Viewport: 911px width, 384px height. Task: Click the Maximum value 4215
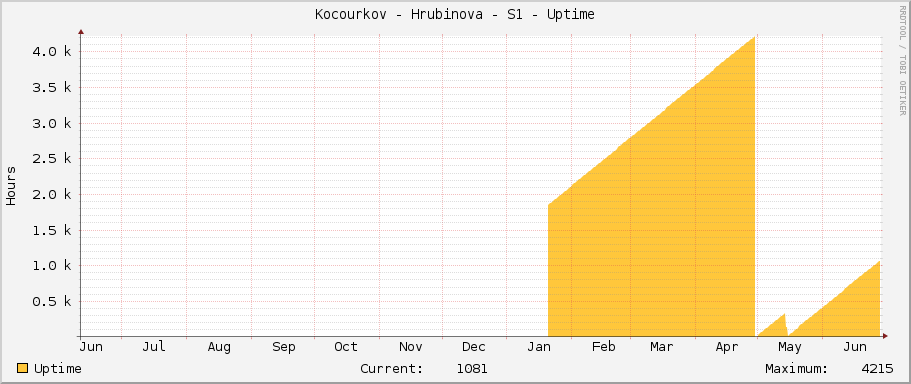[x=877, y=368]
